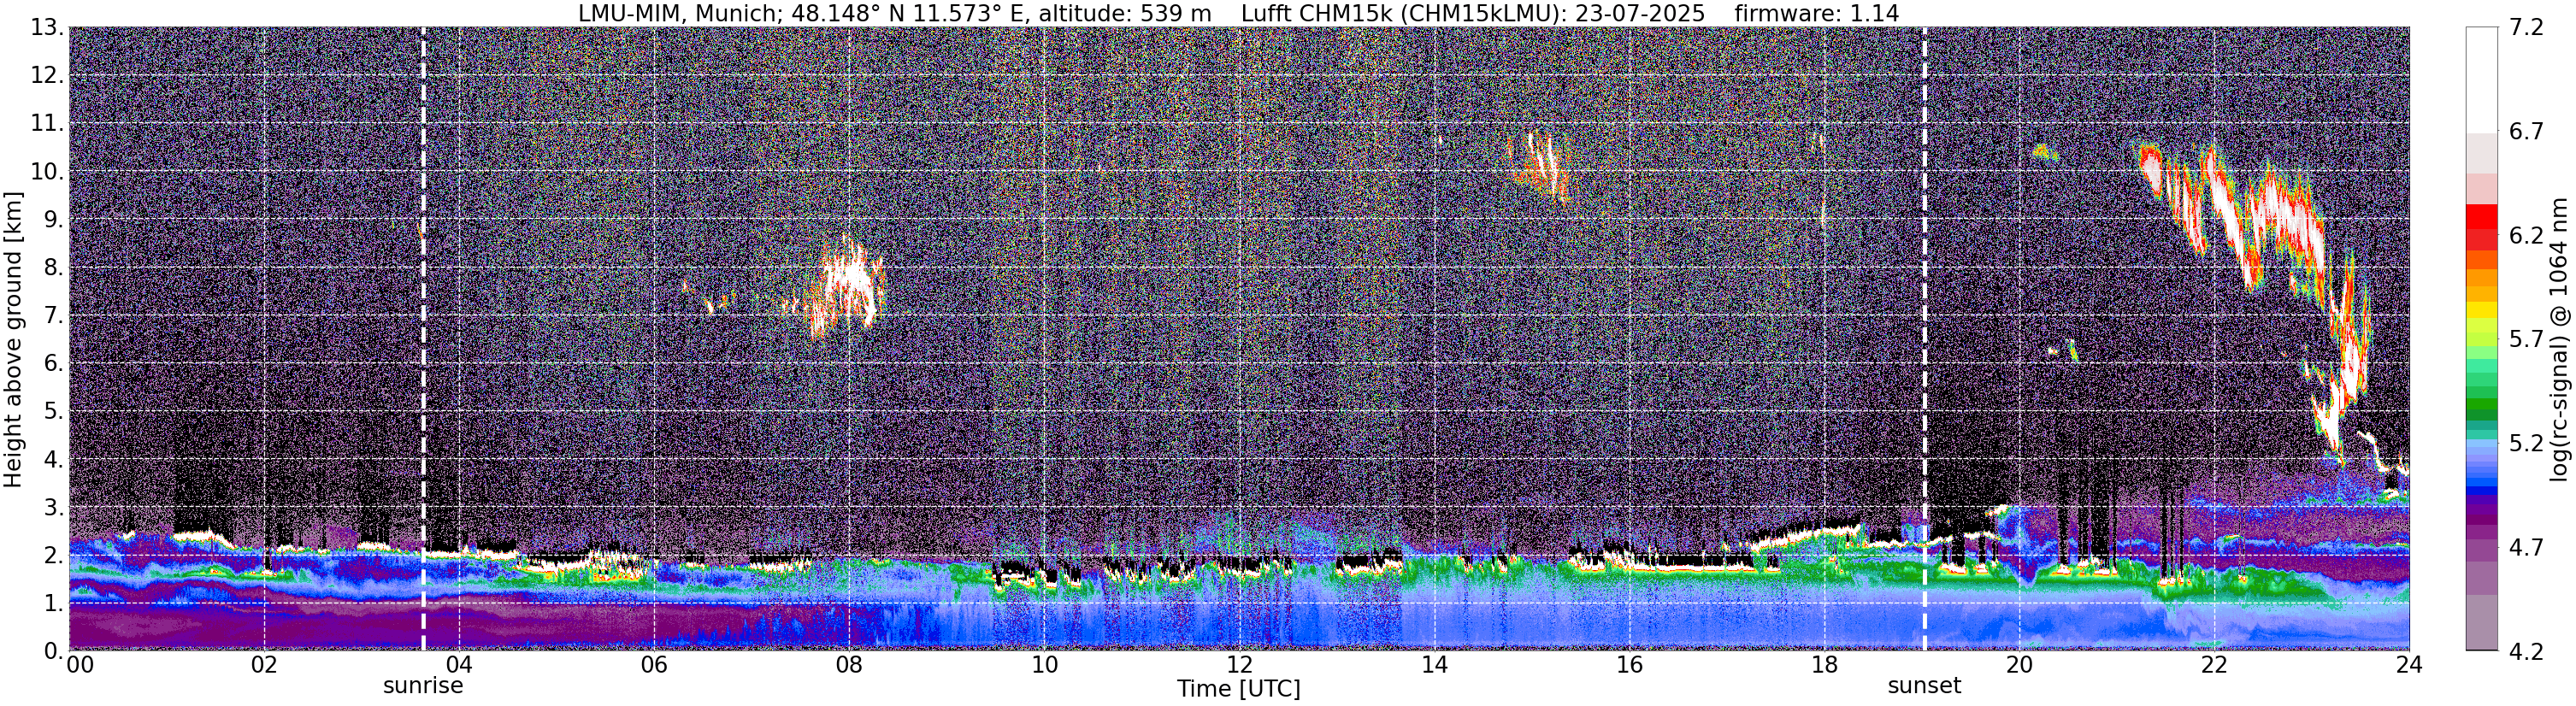Click the "4.2" colorbar tick value
The image size is (2576, 706).
click(x=2526, y=652)
